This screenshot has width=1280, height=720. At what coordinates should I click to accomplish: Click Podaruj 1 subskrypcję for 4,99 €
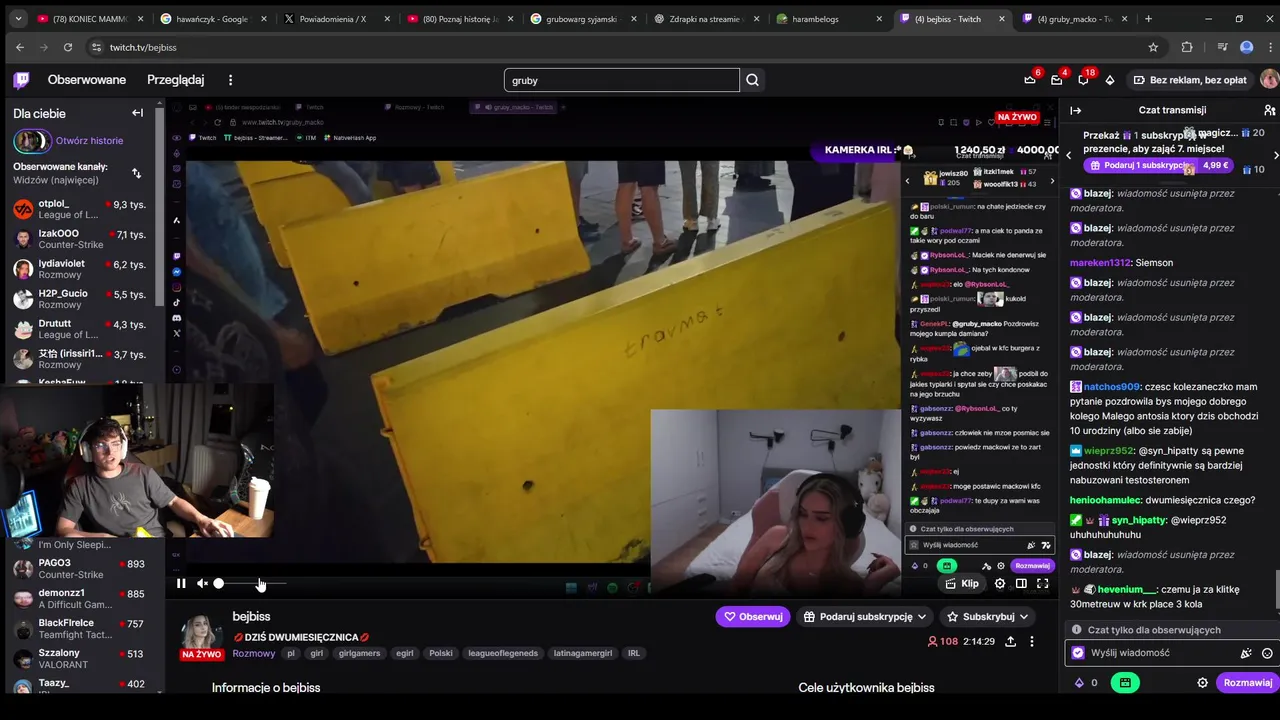click(x=1158, y=165)
